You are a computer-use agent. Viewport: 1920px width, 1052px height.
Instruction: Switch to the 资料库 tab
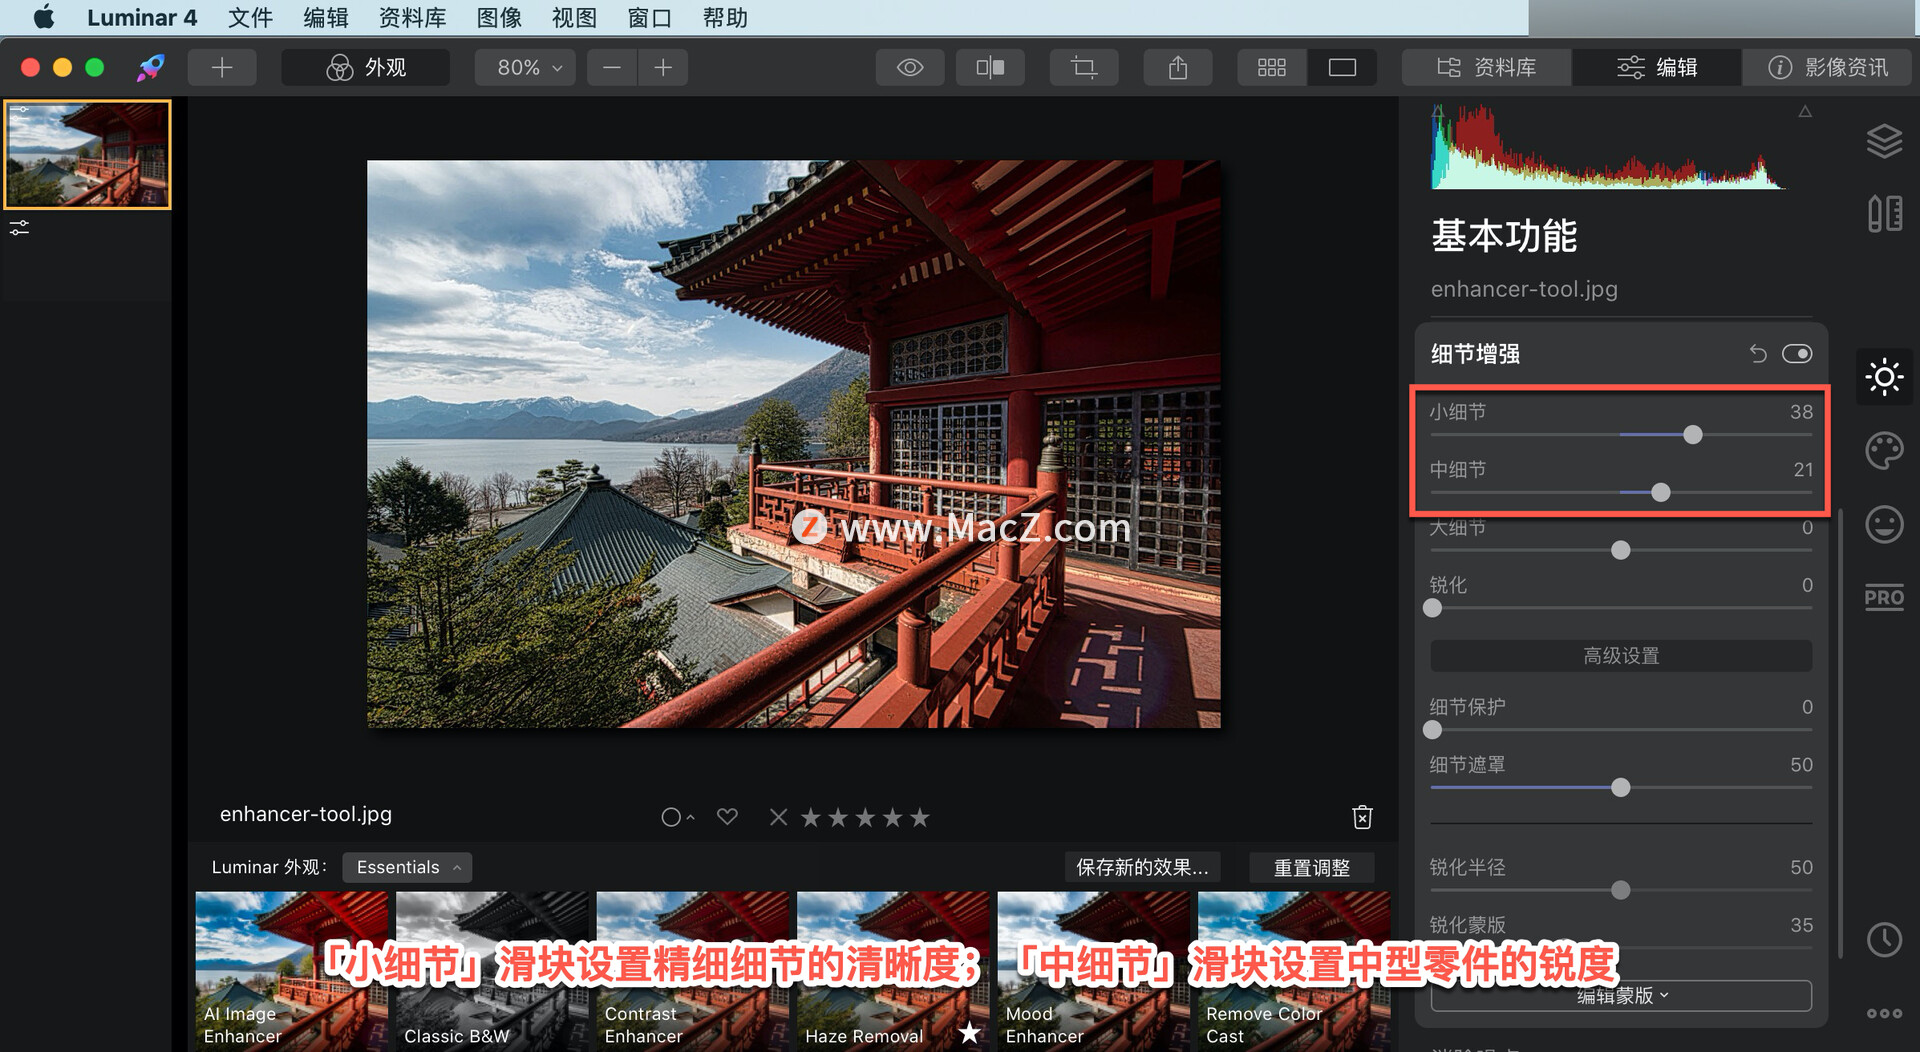(1487, 67)
